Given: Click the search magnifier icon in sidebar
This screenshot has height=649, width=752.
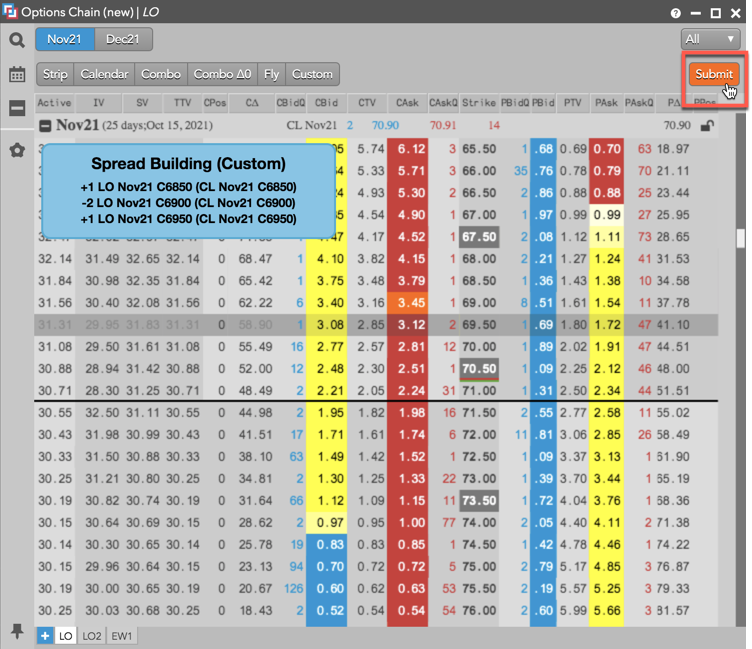Looking at the screenshot, I should tap(17, 40).
